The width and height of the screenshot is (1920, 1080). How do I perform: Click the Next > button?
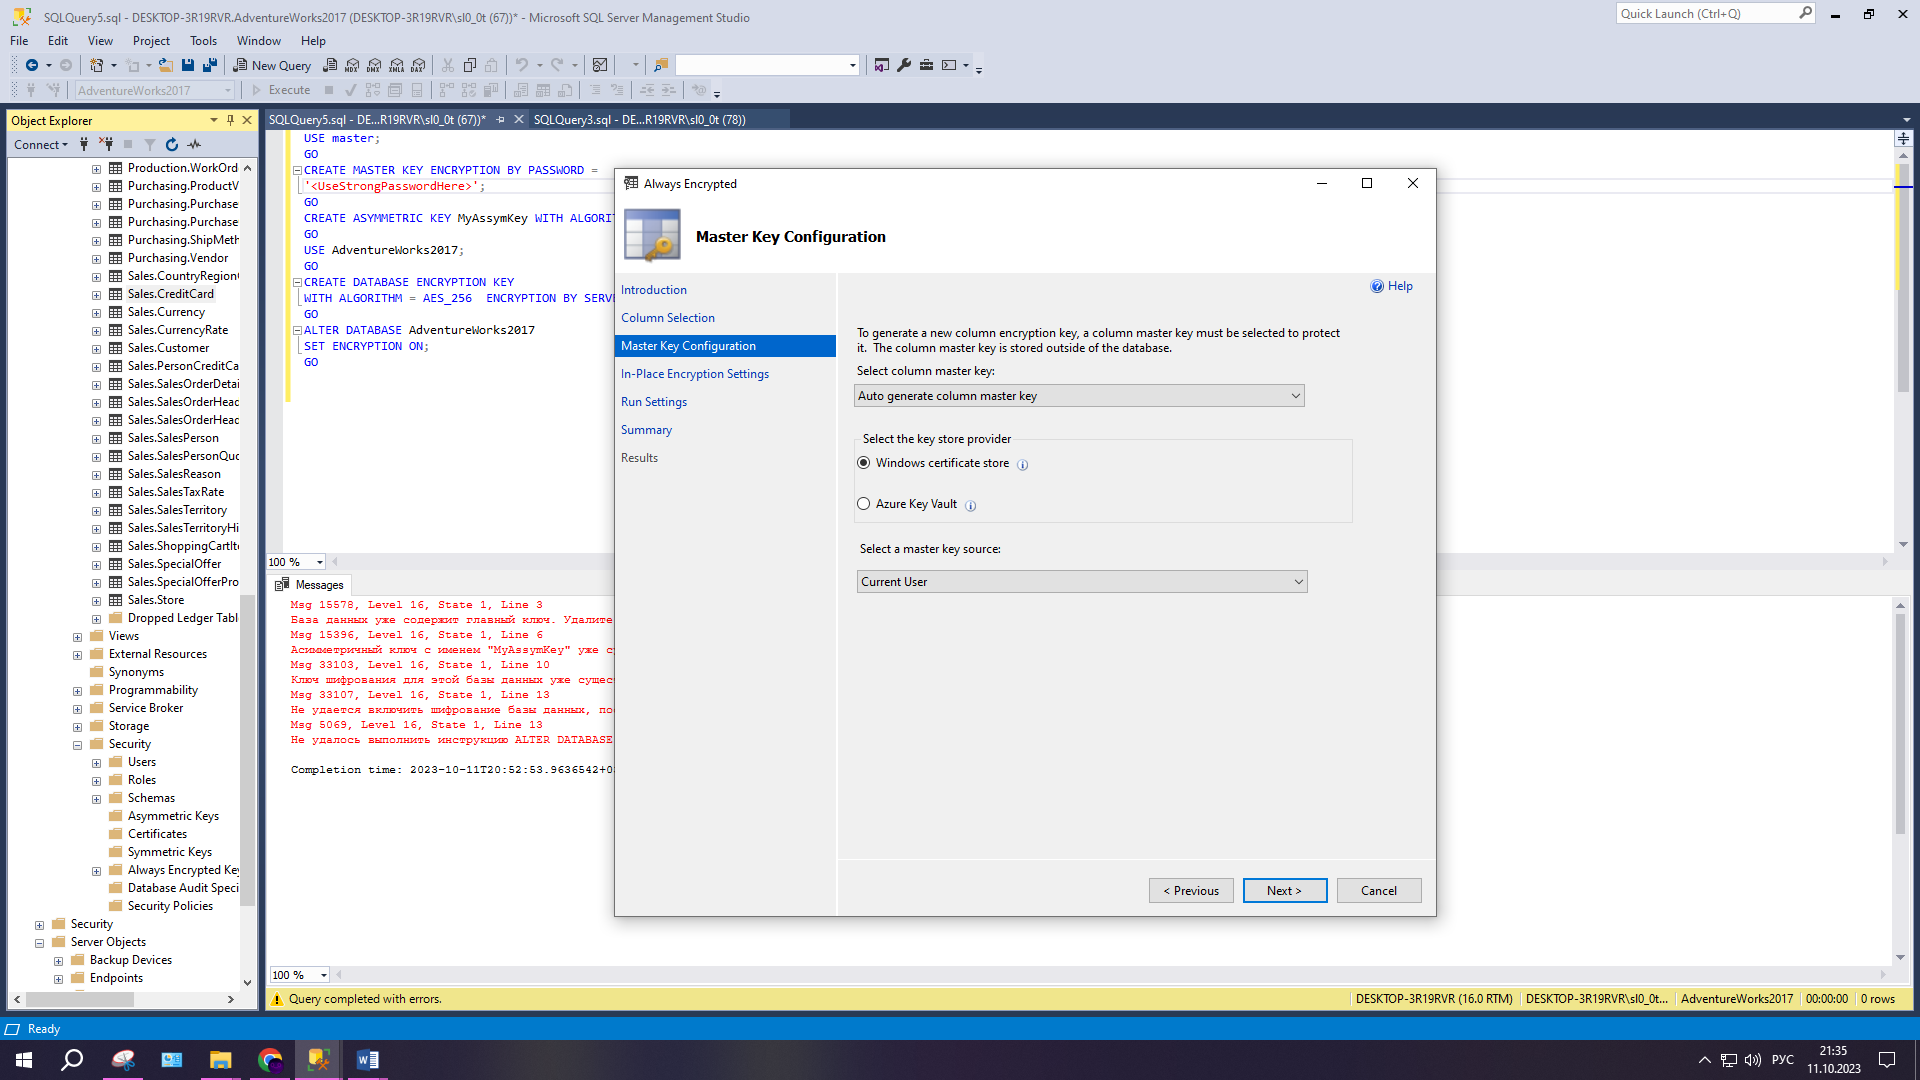(1285, 891)
